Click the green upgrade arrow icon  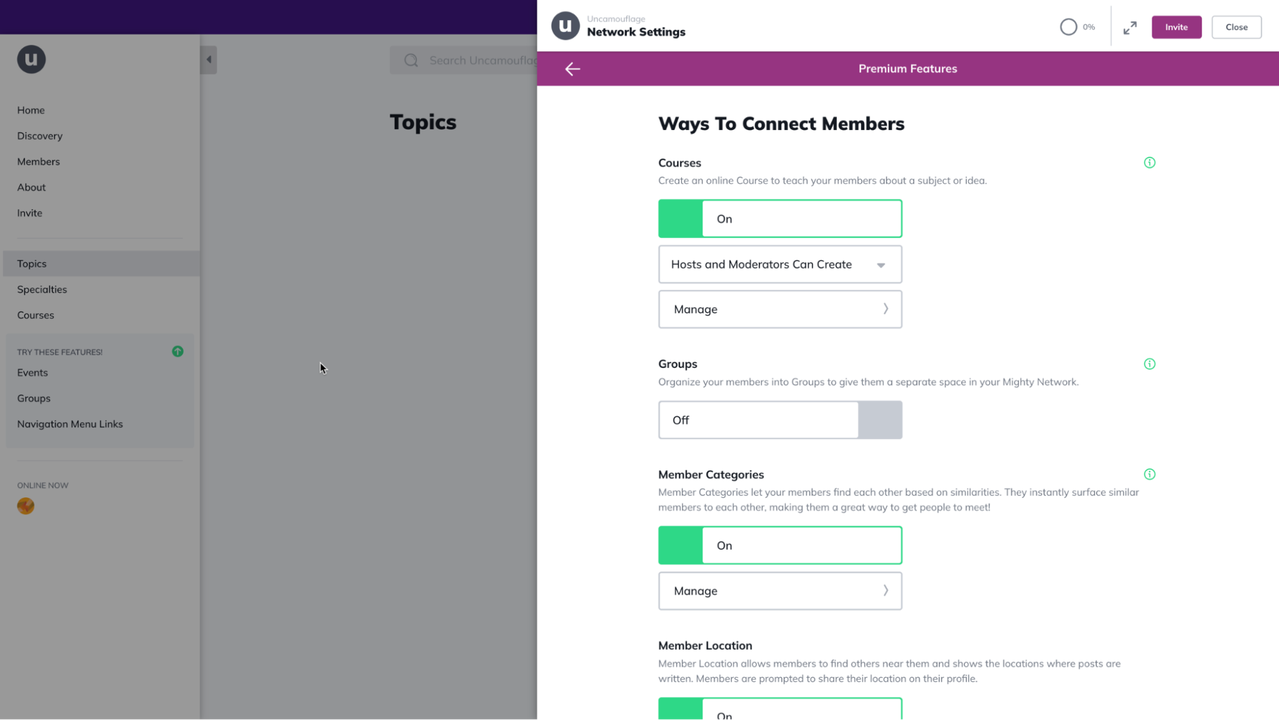(x=177, y=352)
